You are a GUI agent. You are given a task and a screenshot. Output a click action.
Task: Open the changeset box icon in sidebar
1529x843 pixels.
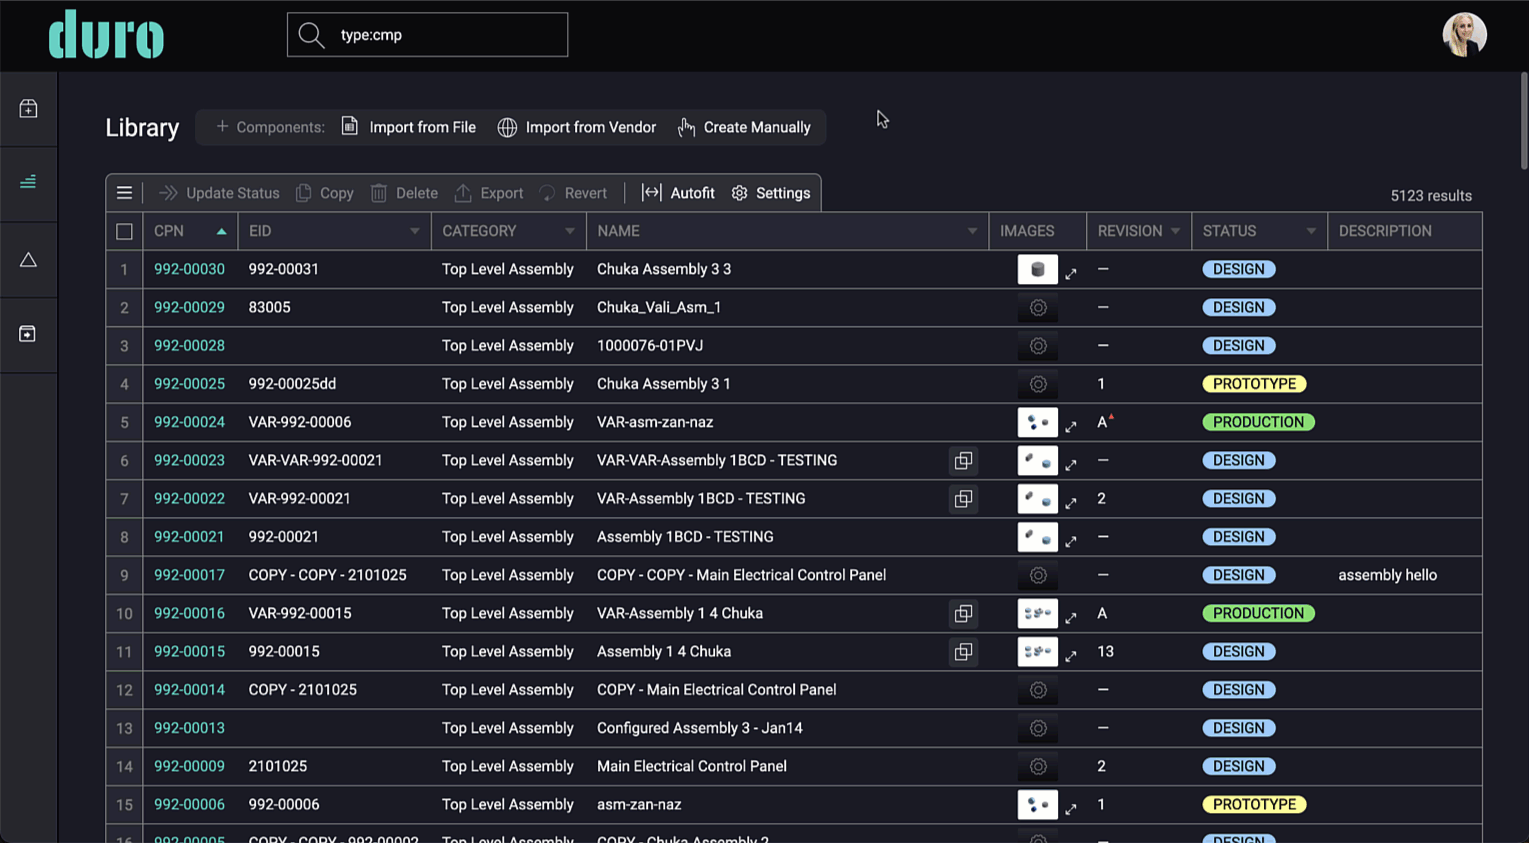point(28,108)
